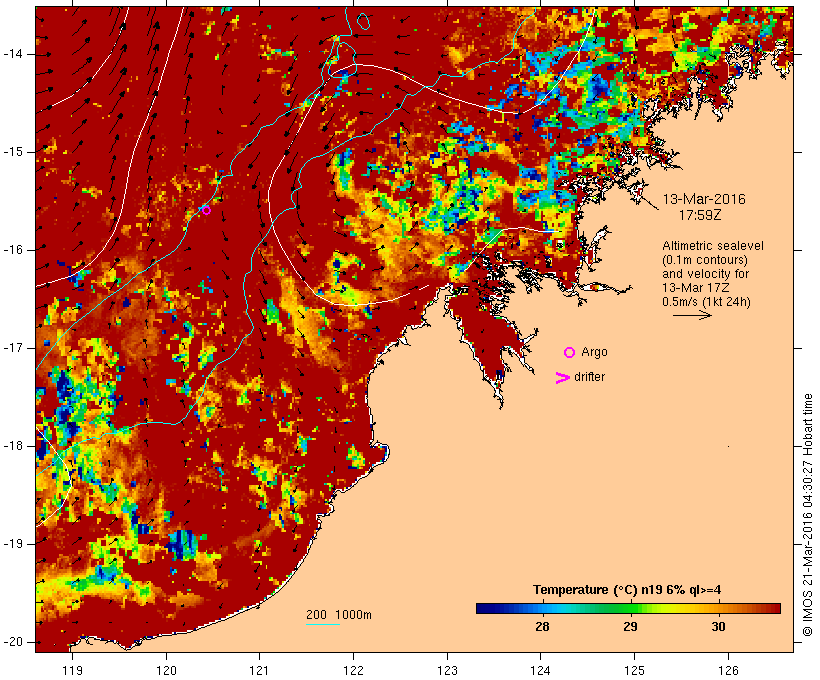Click the '200 1000m' depth contour label
The height and width of the screenshot is (680, 820).
(x=339, y=615)
